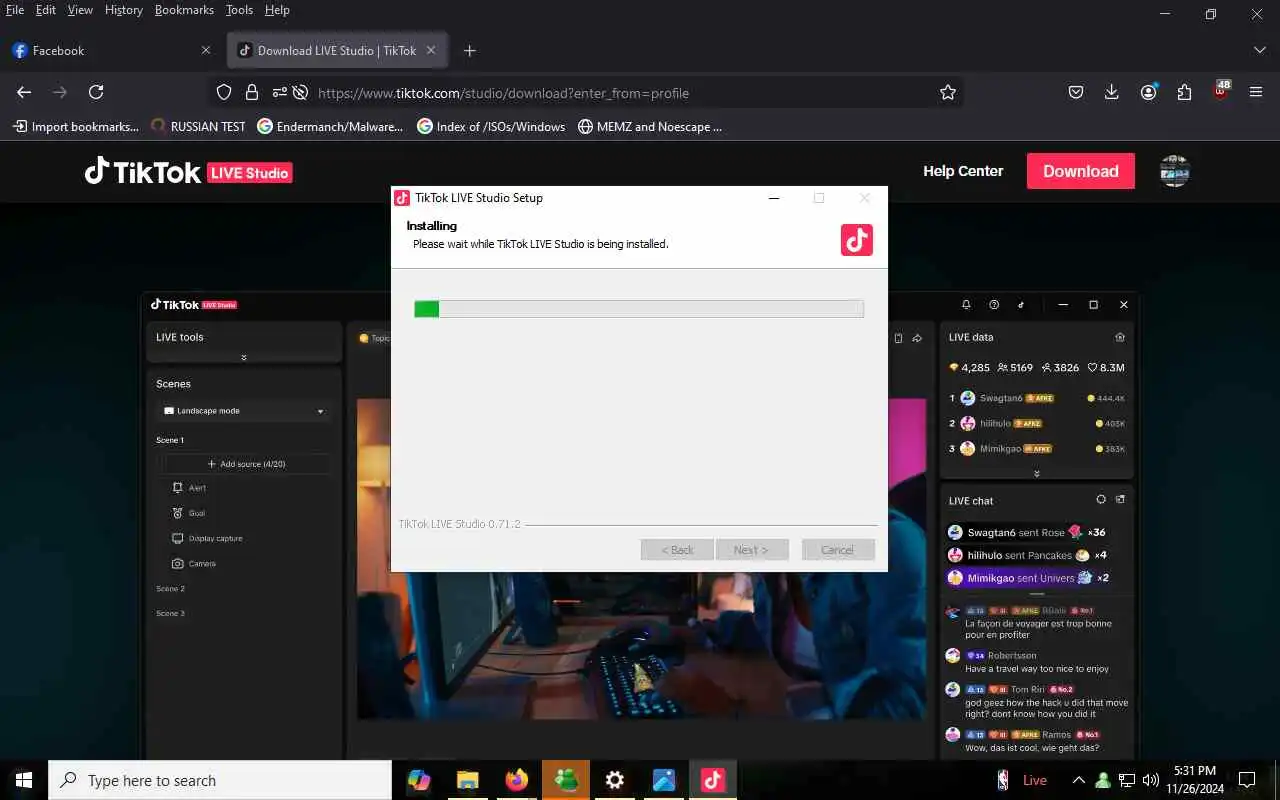Click the TikTok installer taskbar icon
This screenshot has width=1280, height=800.
point(712,780)
